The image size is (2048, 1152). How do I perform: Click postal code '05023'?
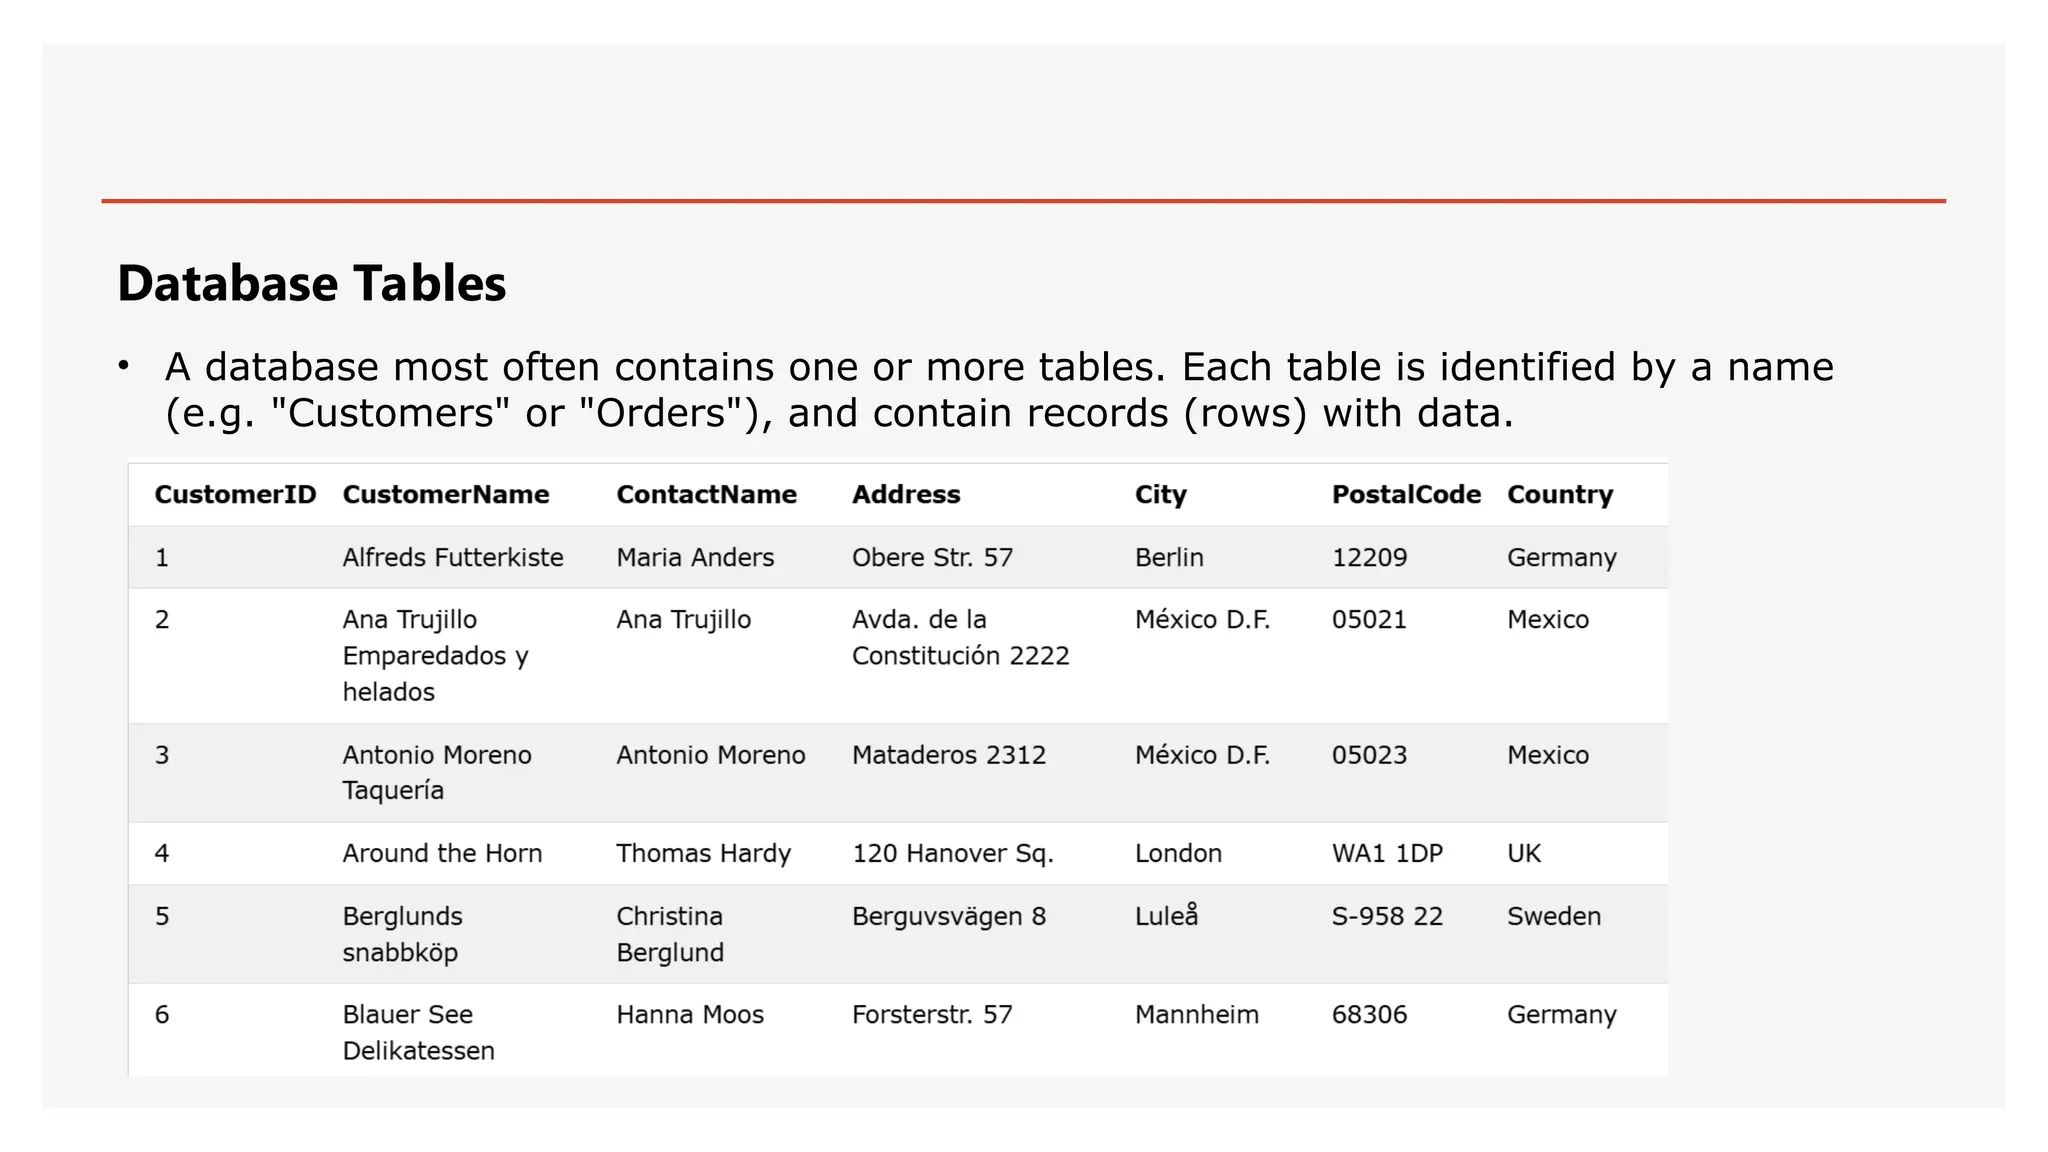(1369, 755)
